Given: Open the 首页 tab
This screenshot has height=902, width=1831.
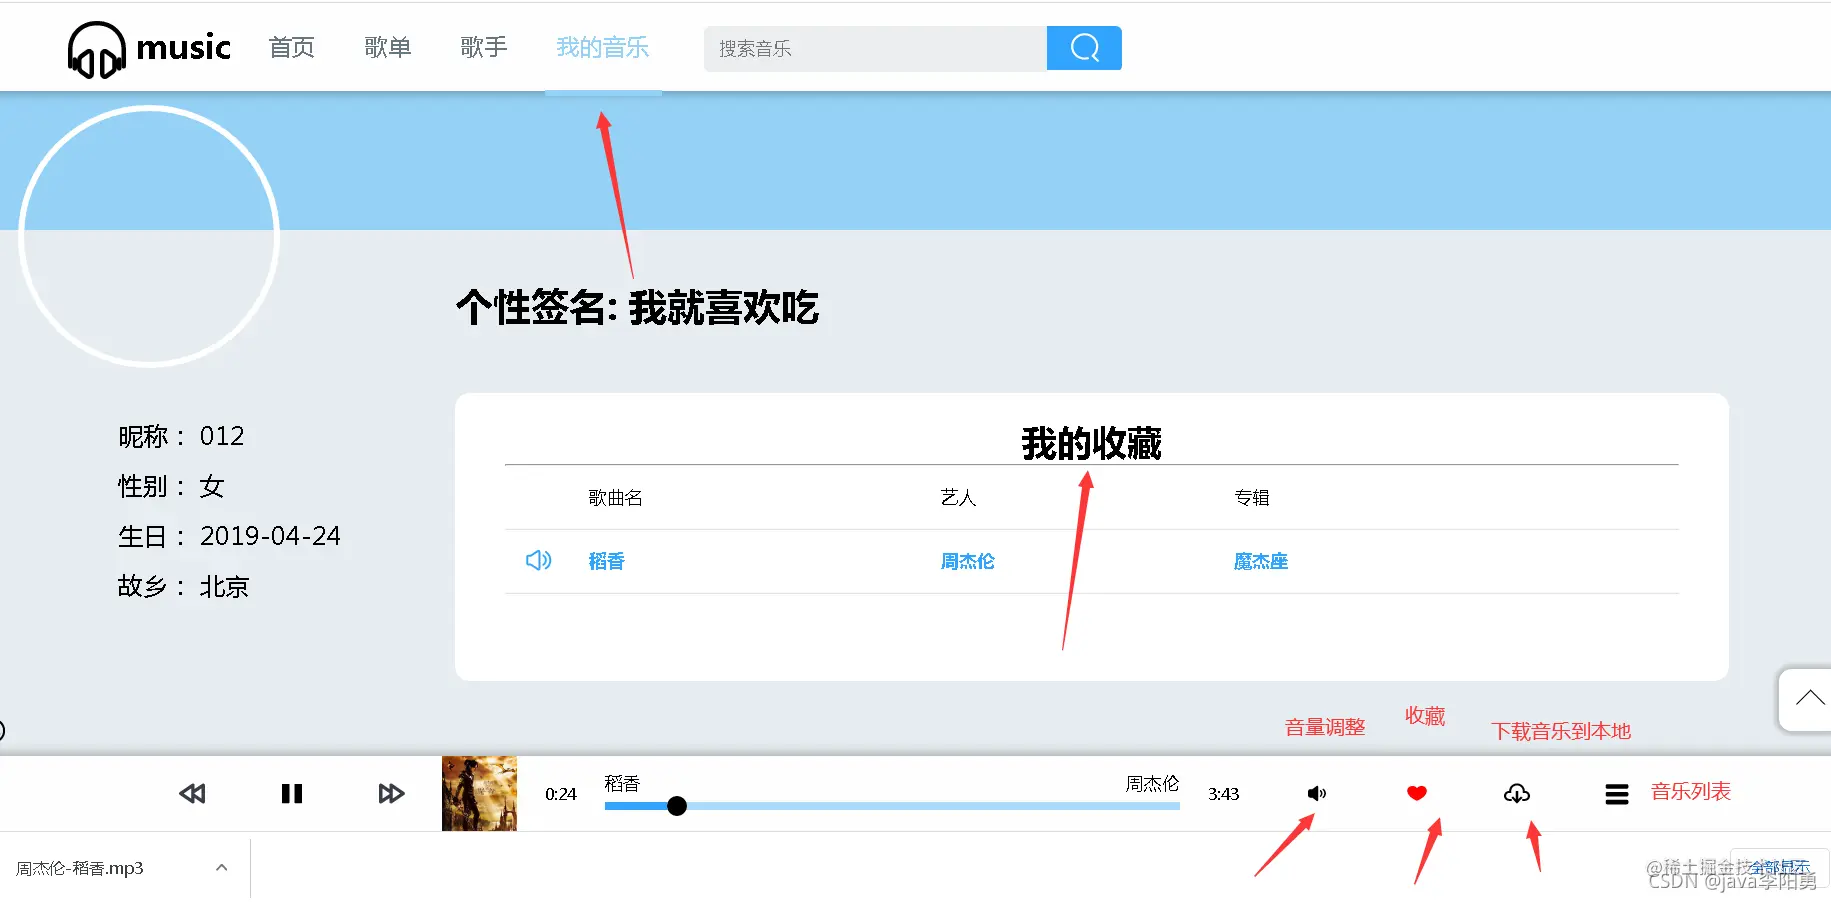Looking at the screenshot, I should (x=292, y=47).
